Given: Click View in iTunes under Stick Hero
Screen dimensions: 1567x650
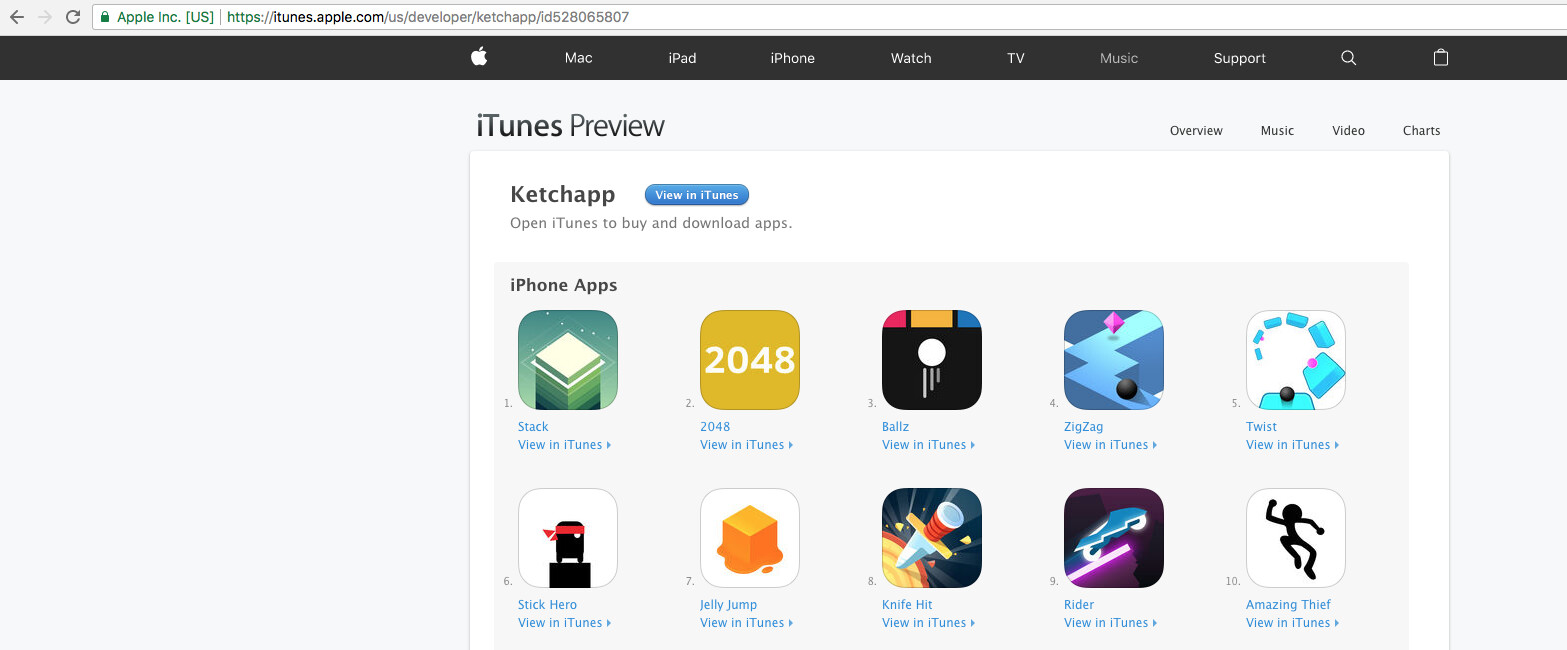Looking at the screenshot, I should 564,623.
